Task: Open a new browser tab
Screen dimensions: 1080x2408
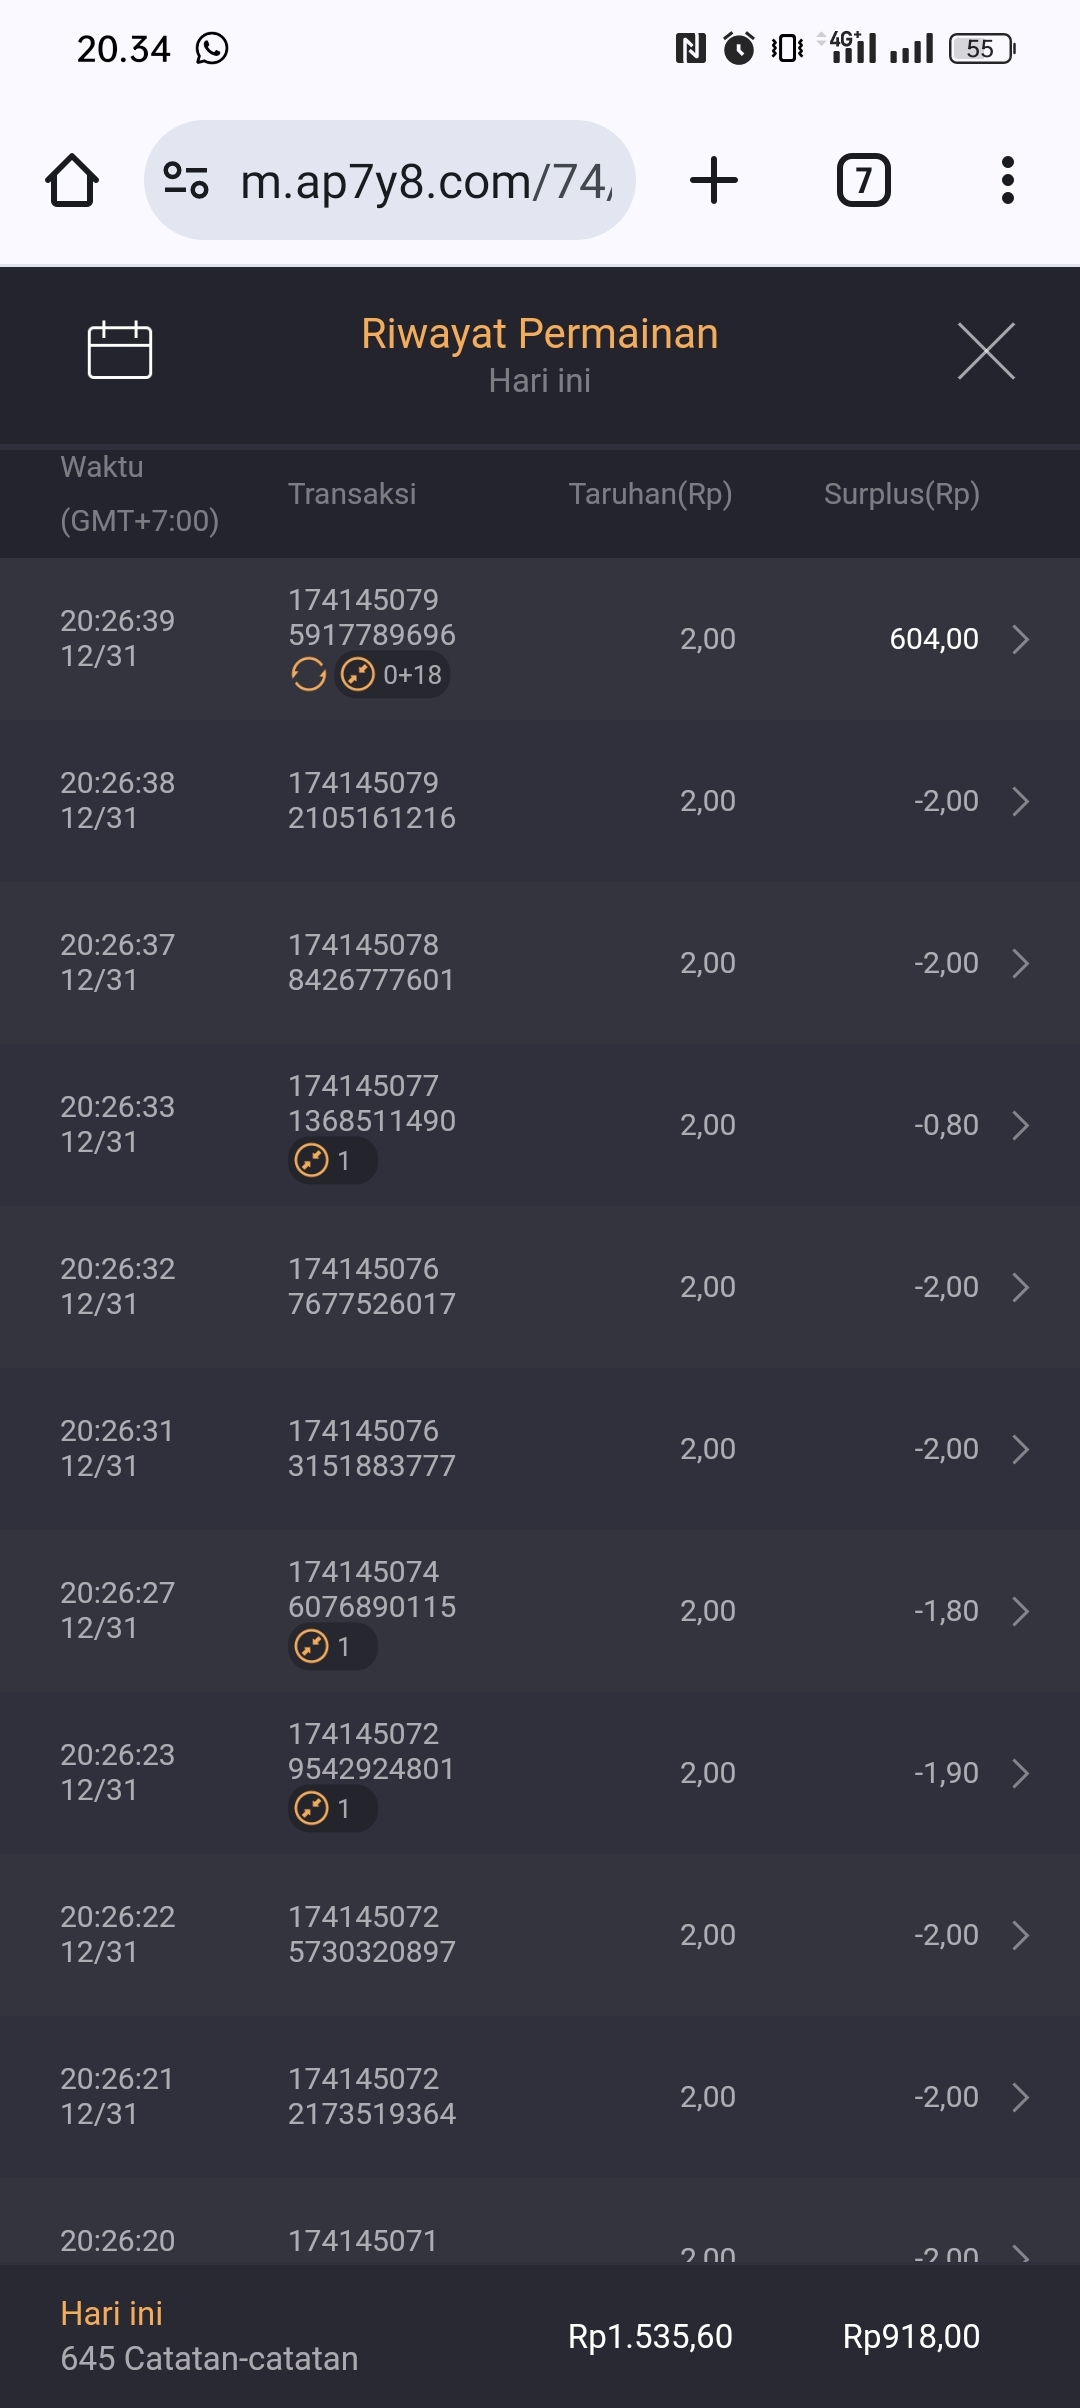Action: coord(714,181)
